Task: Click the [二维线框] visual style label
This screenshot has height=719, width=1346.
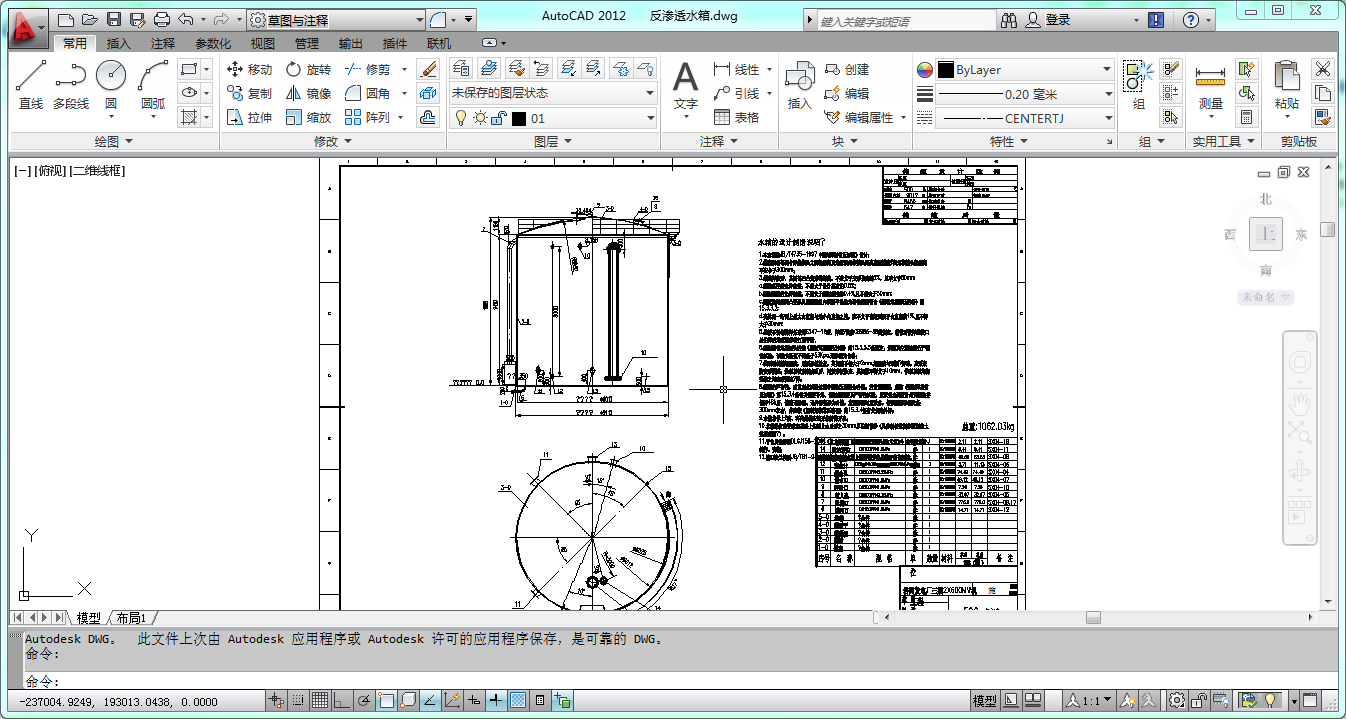Action: [97, 171]
